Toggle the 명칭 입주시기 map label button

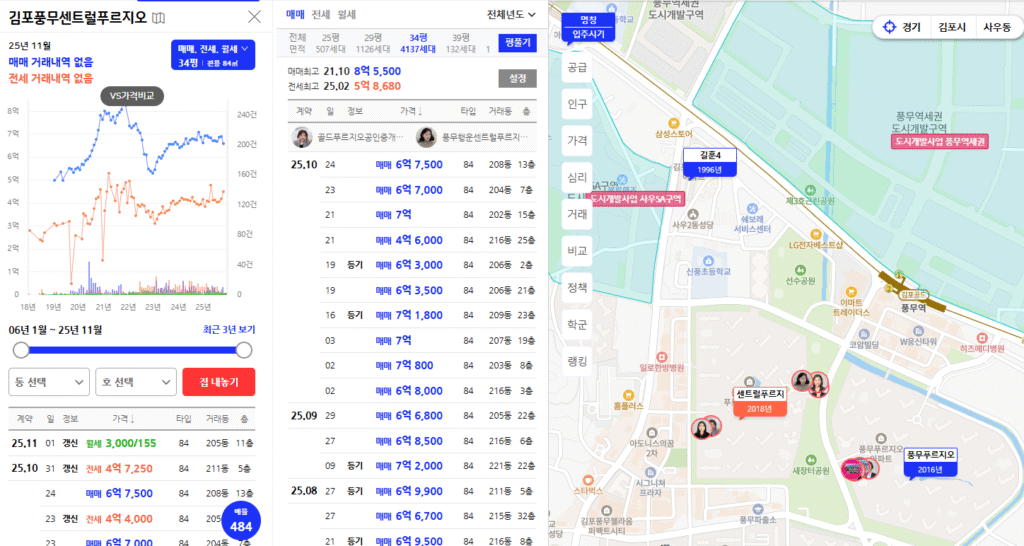click(588, 27)
